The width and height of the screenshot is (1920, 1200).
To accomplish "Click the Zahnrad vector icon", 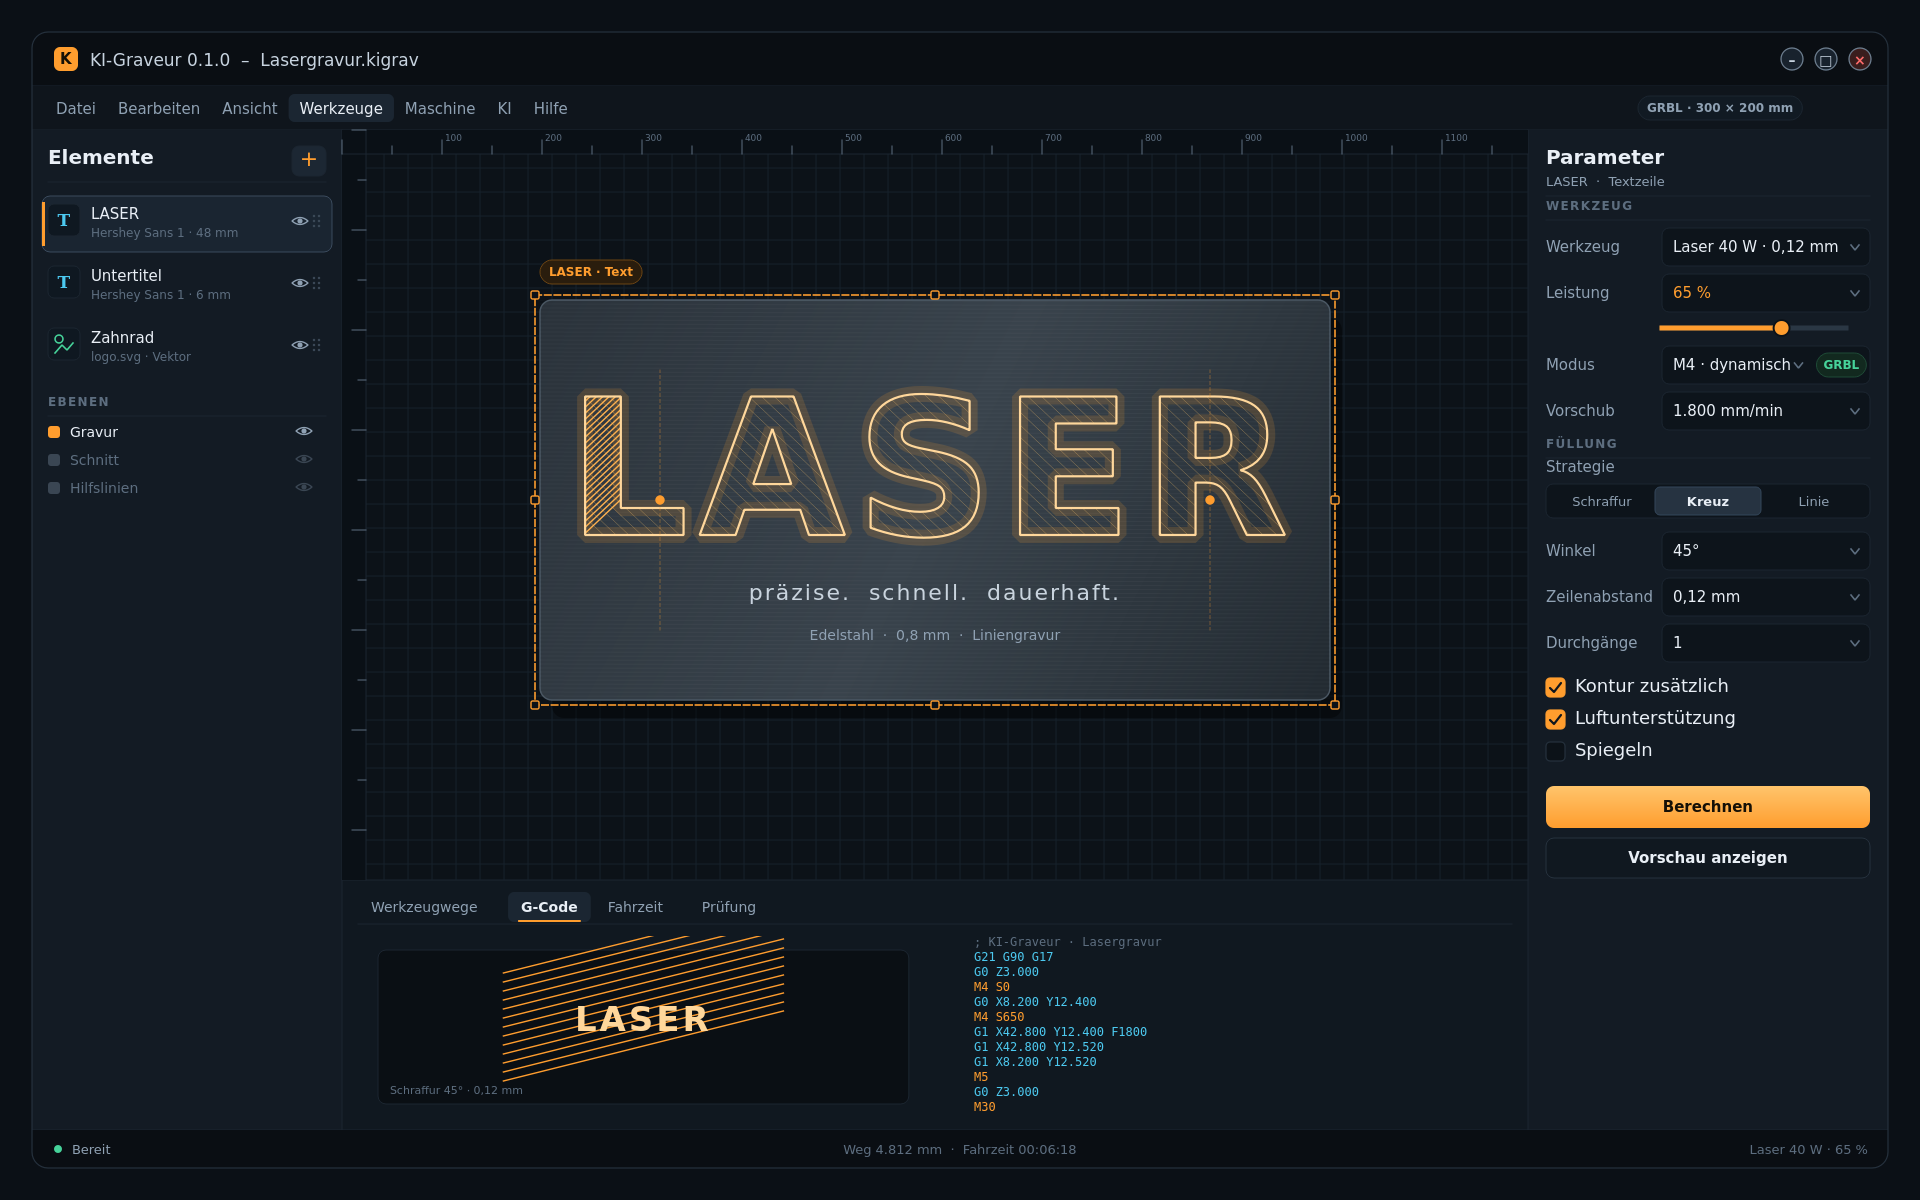I will [64, 345].
